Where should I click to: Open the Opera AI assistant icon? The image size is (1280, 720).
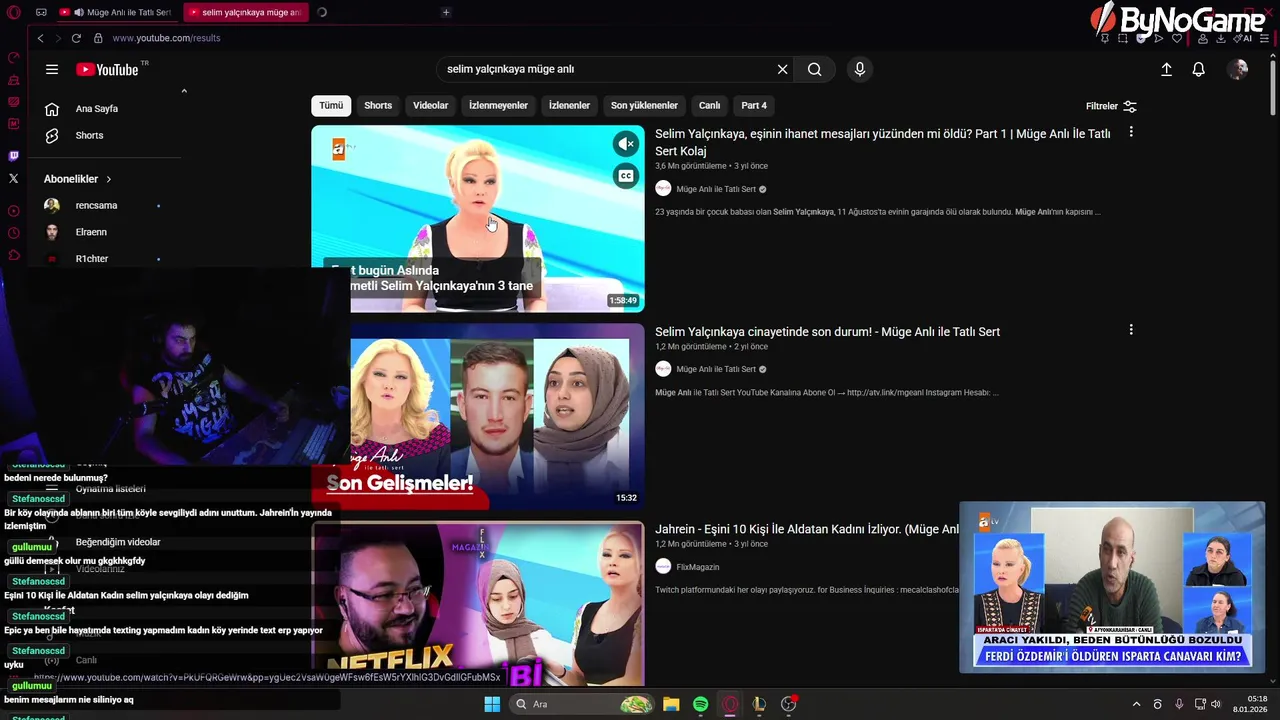1241,38
